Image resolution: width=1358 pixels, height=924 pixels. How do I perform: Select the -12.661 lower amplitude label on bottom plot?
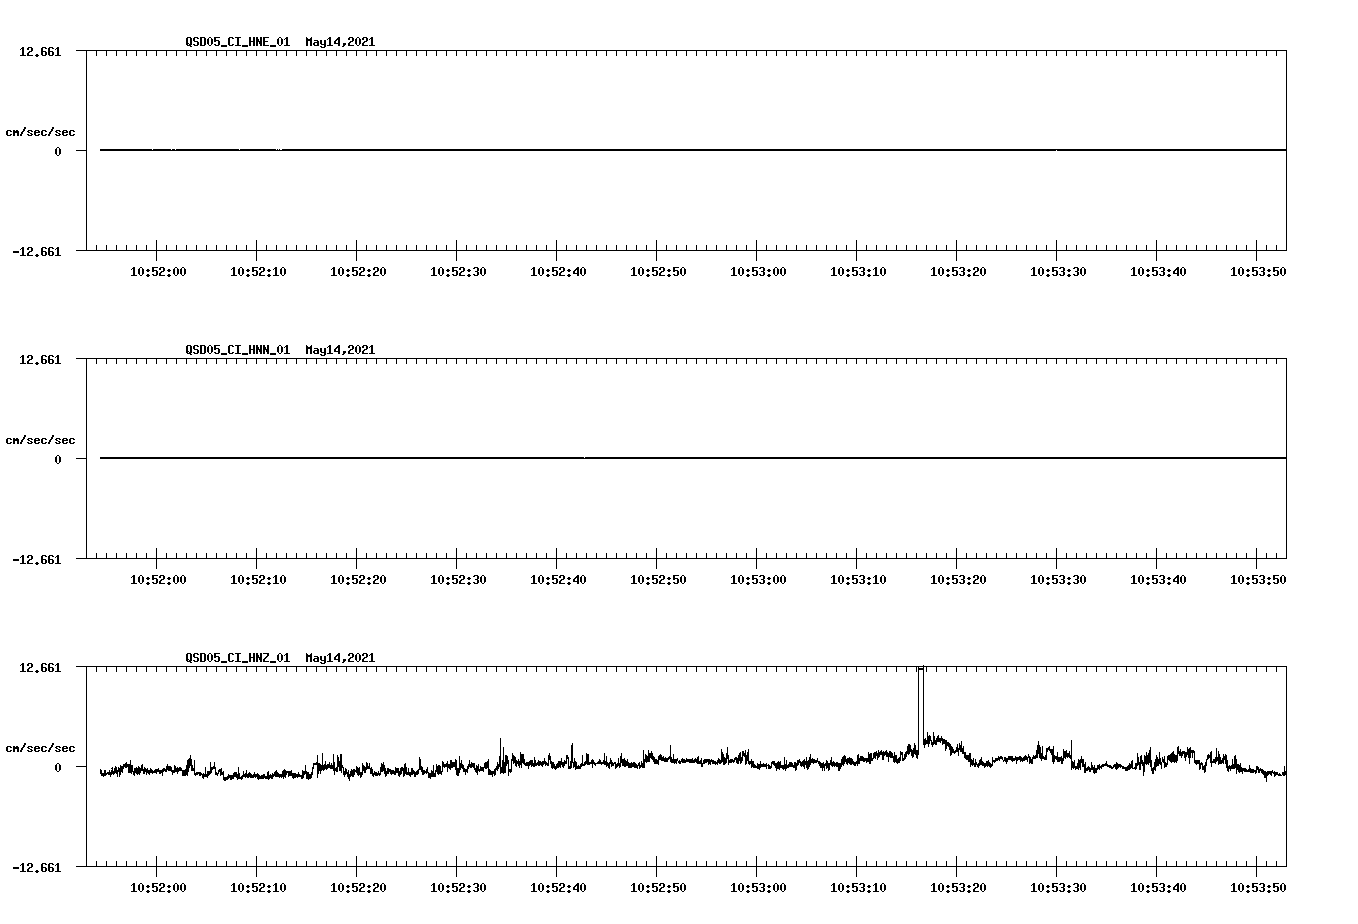click(36, 868)
